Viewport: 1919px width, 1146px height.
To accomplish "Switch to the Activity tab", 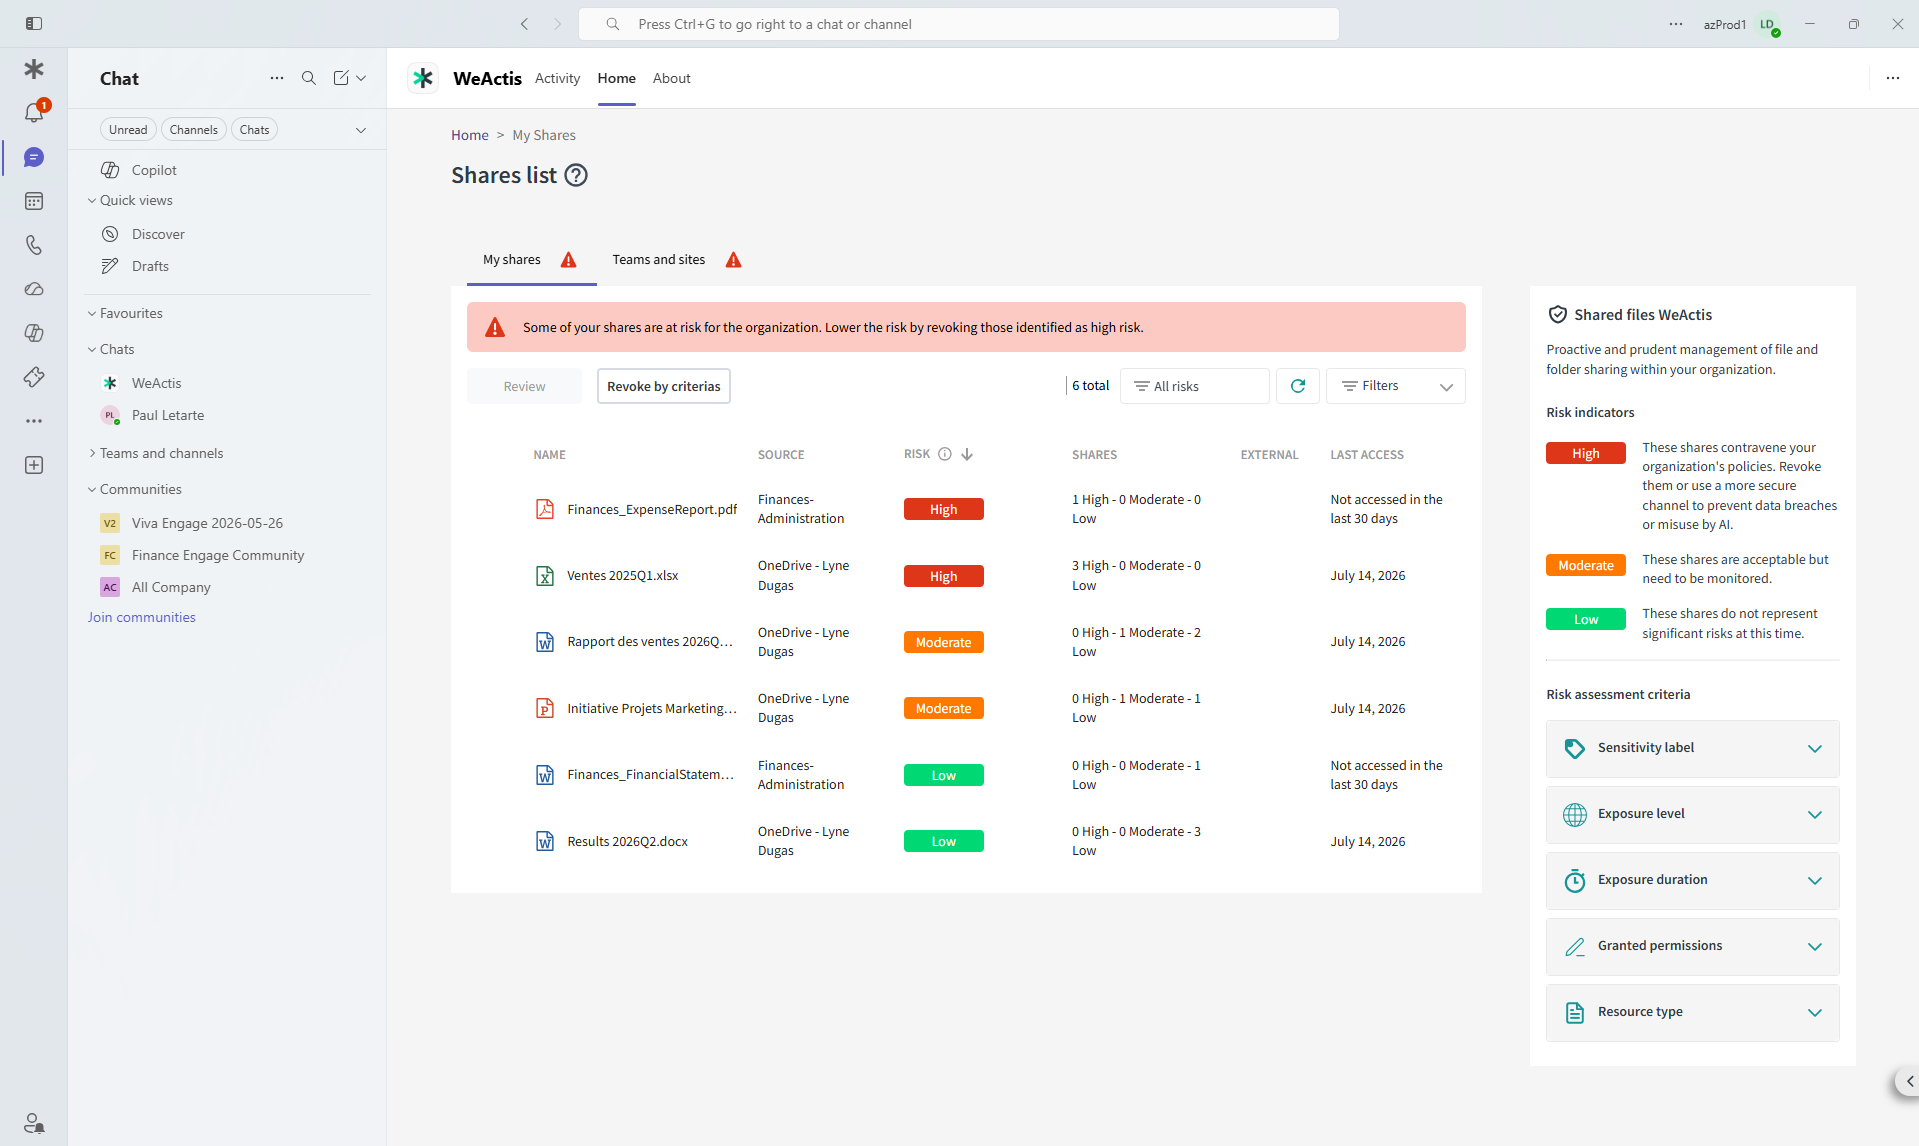I will [557, 78].
